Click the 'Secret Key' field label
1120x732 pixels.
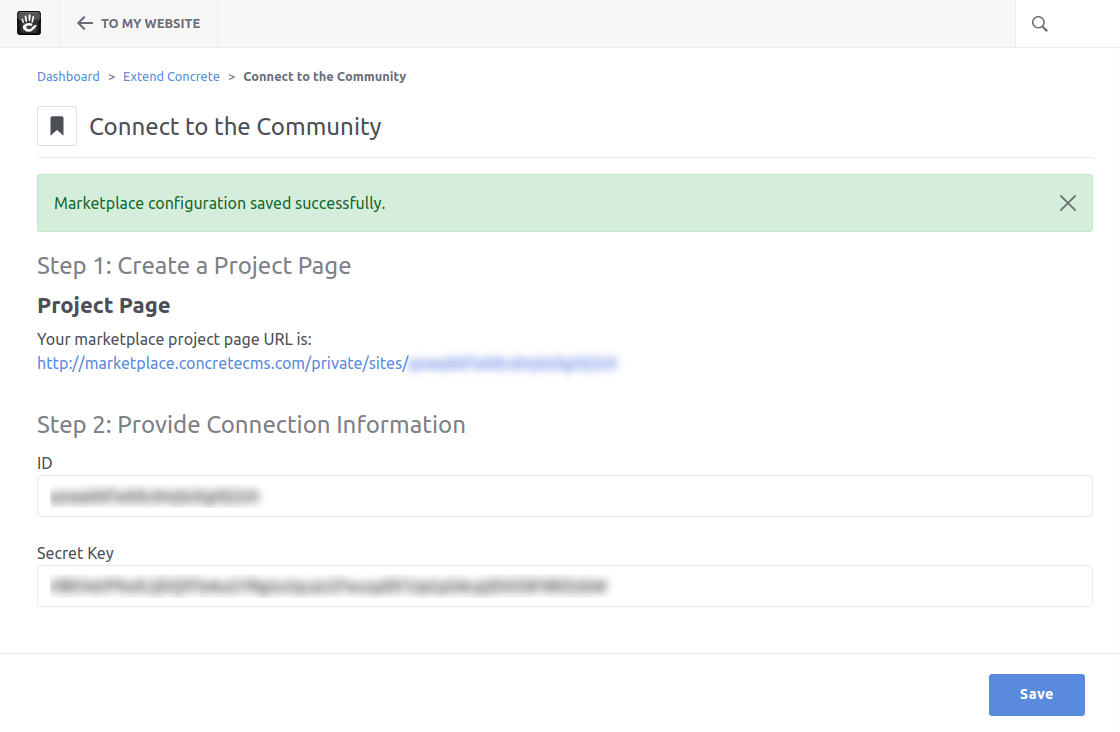[75, 553]
